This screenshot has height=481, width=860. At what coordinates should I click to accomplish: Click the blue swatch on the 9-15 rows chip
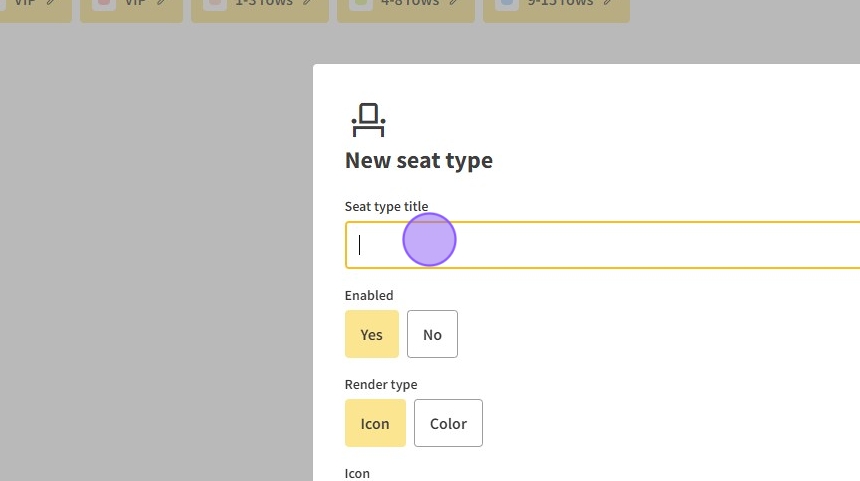point(507,4)
